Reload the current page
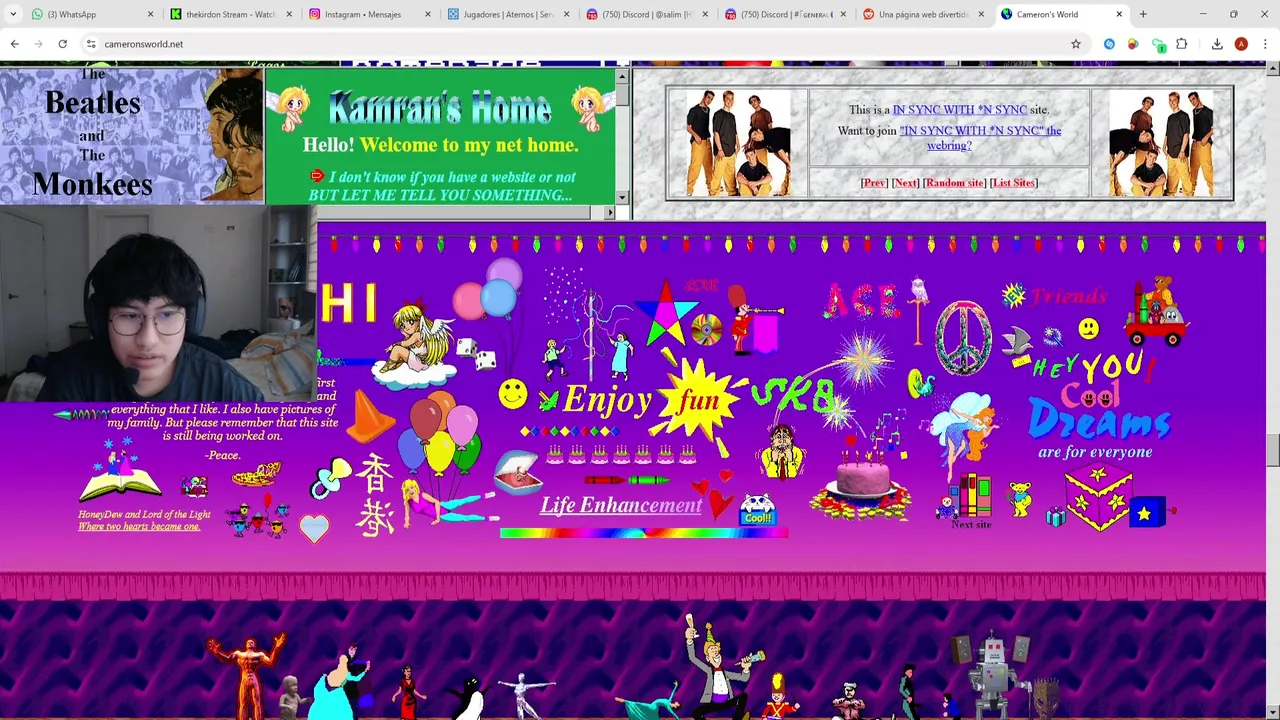1280x720 pixels. tap(62, 44)
